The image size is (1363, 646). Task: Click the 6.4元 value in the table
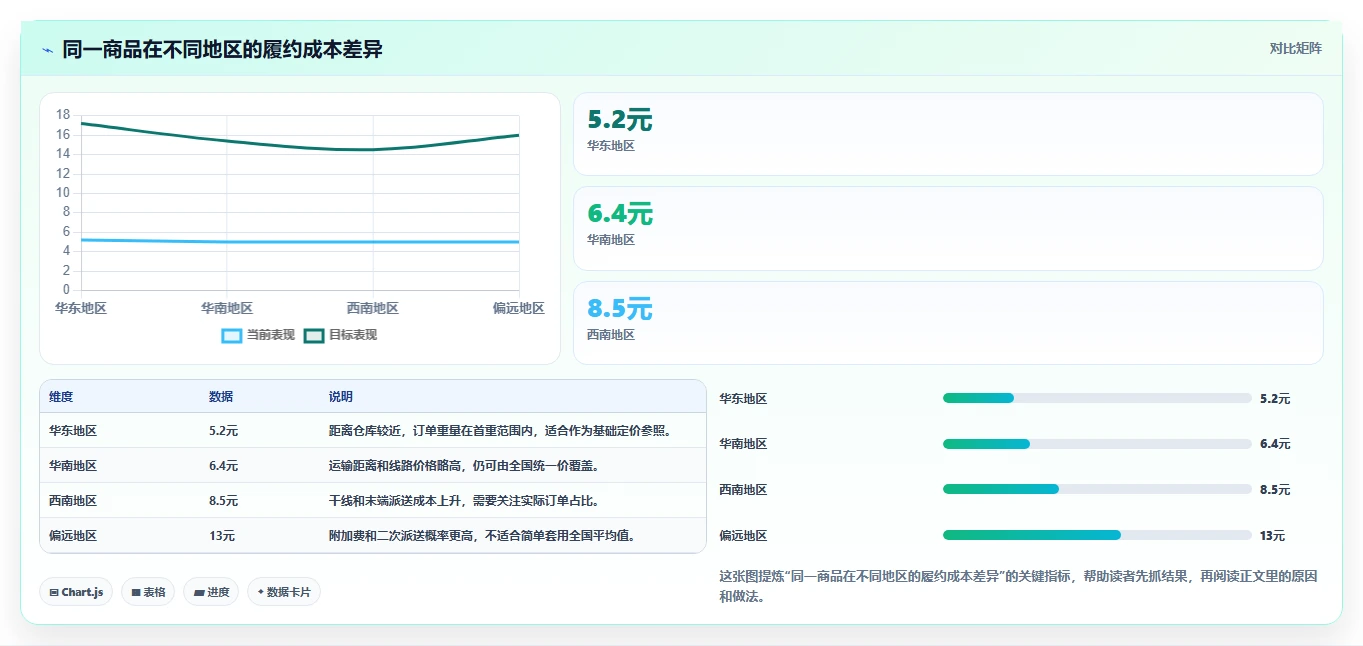pyautogui.click(x=224, y=466)
